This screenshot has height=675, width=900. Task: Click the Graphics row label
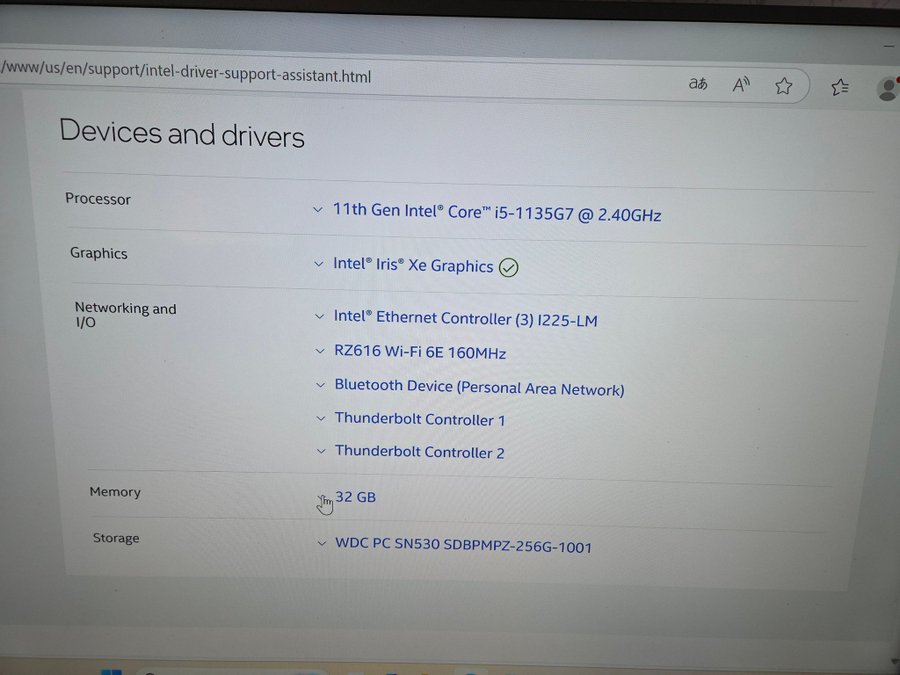click(99, 253)
